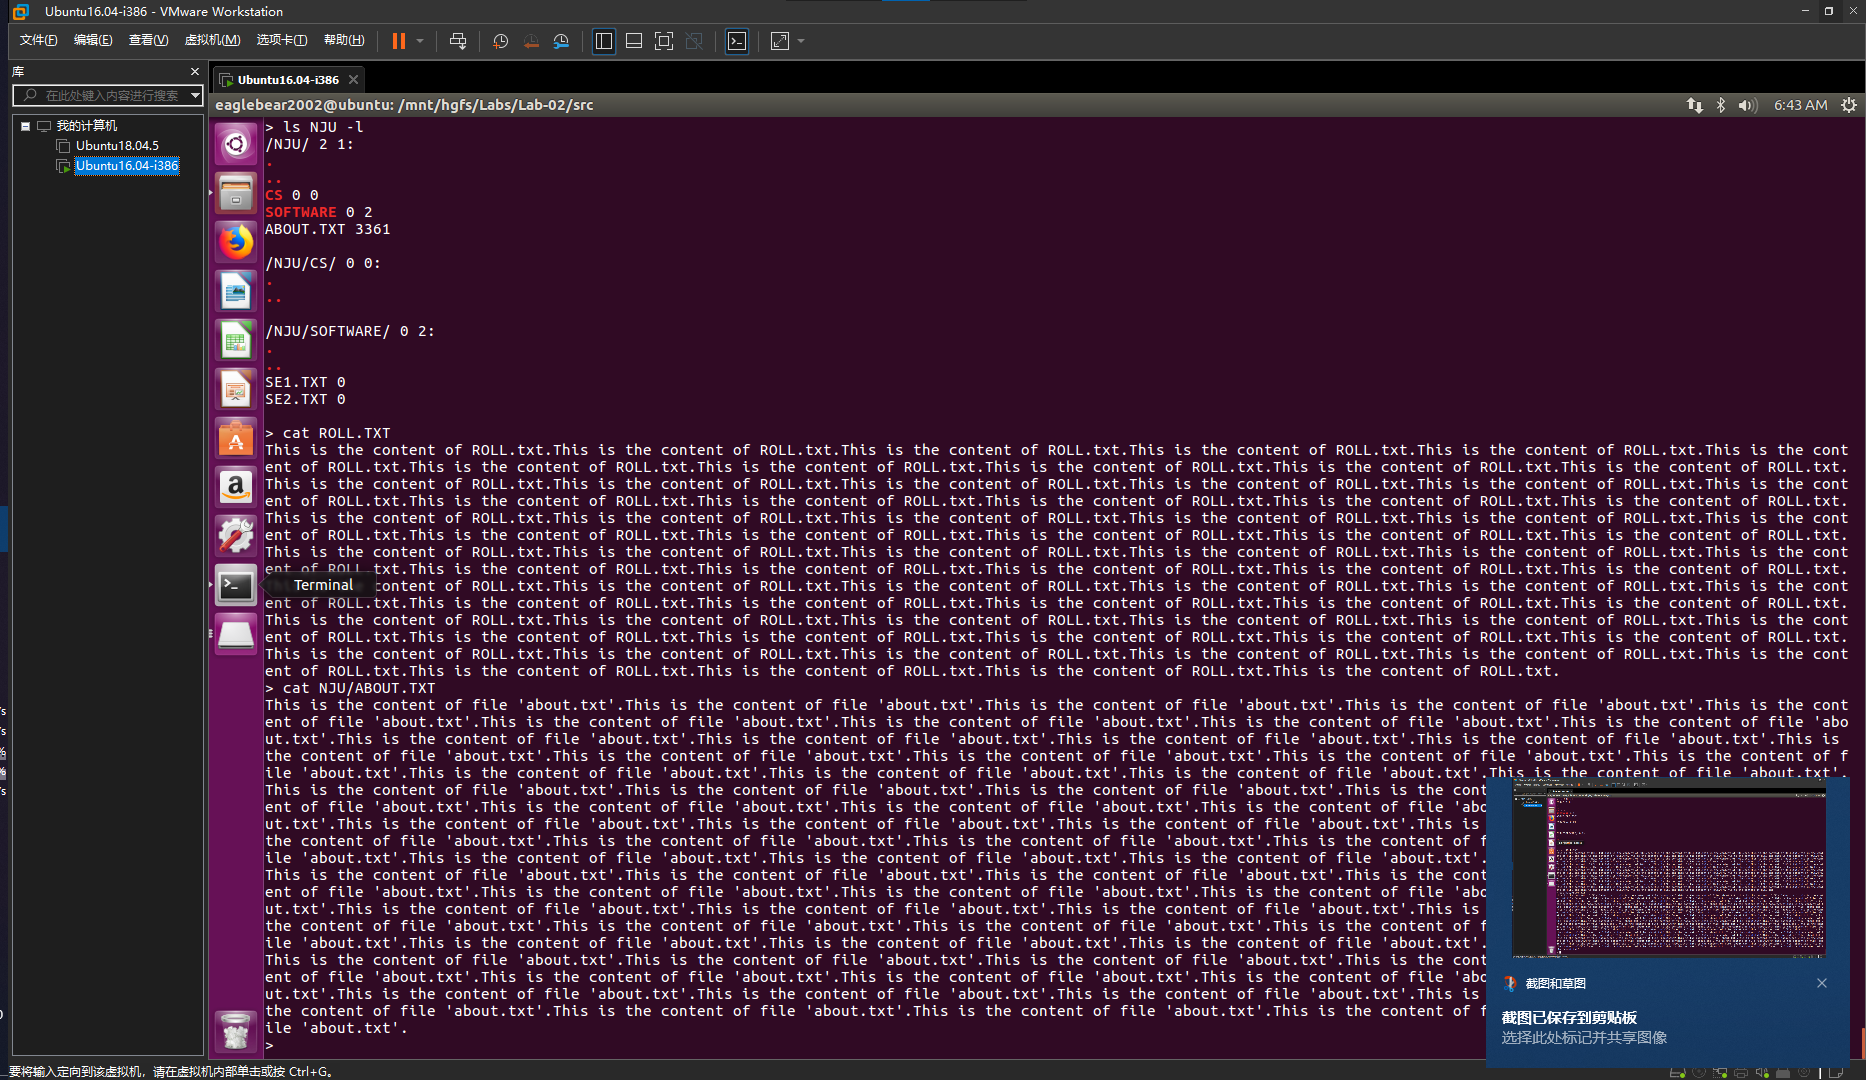Open the removable drive launcher
This screenshot has width=1866, height=1080.
coord(236,634)
